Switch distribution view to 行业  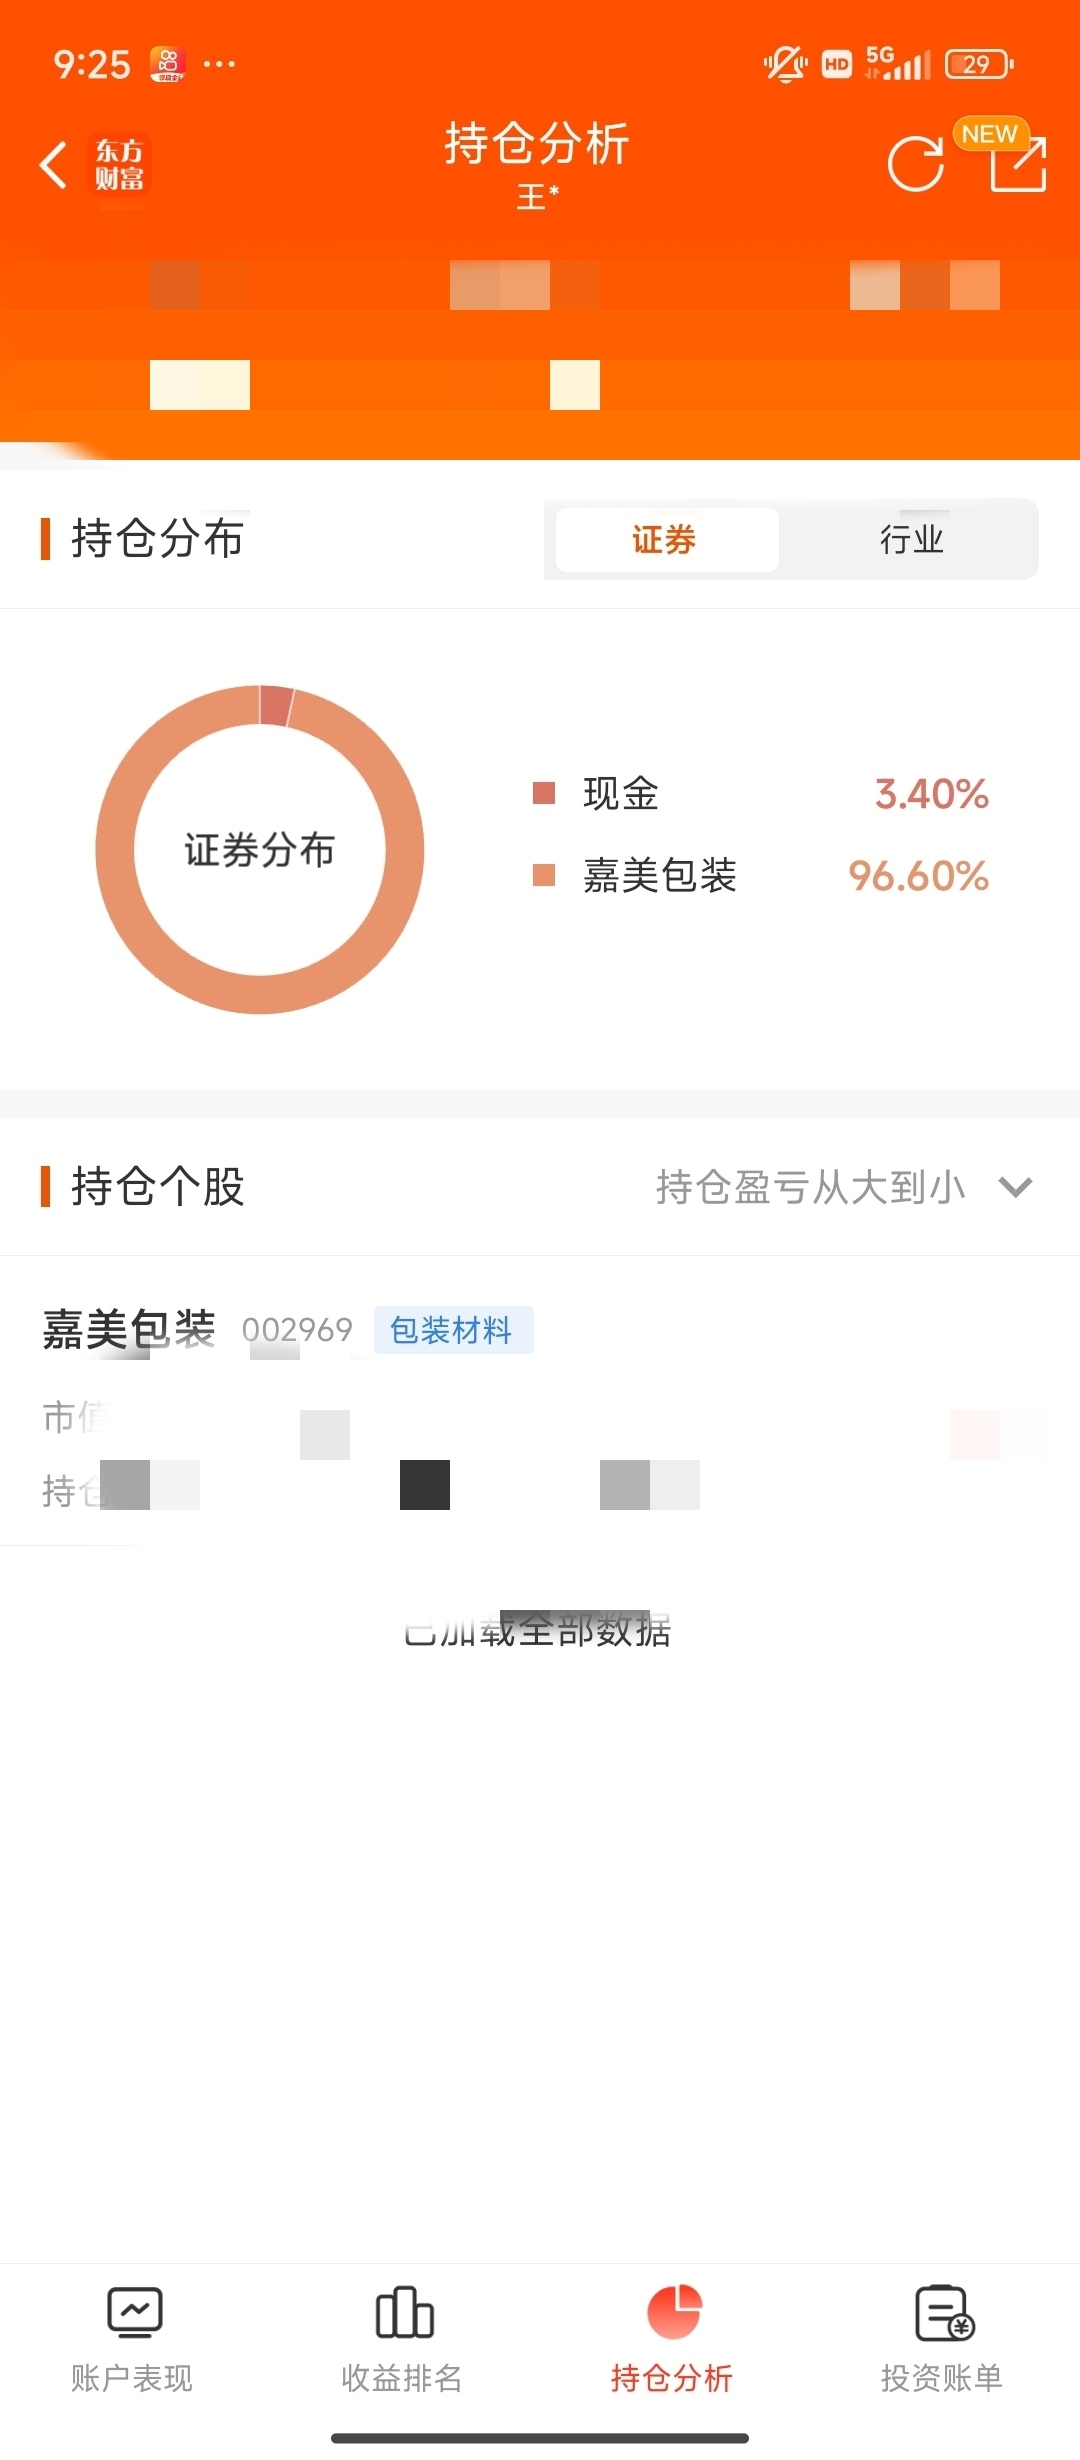click(911, 539)
